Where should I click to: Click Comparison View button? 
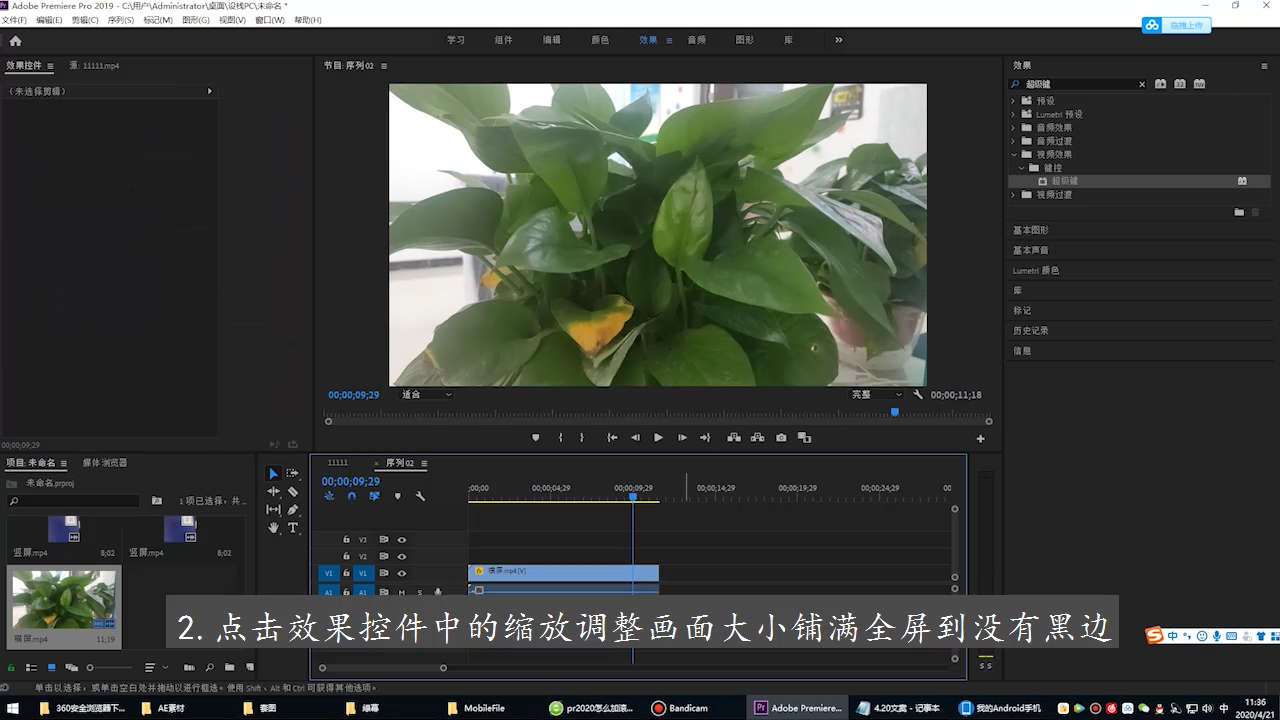click(804, 438)
